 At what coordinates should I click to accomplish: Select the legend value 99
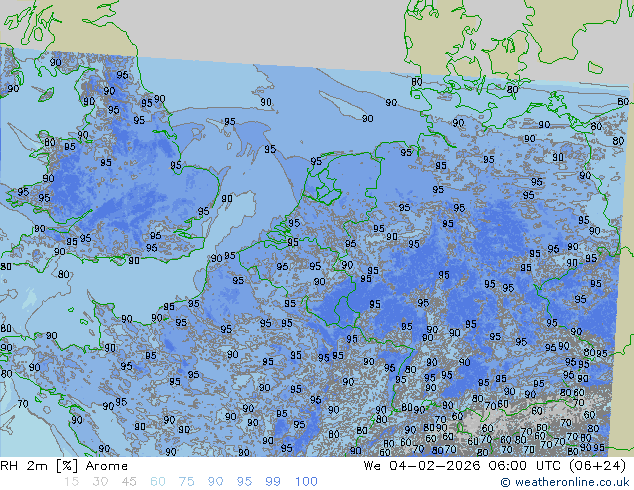click(273, 482)
